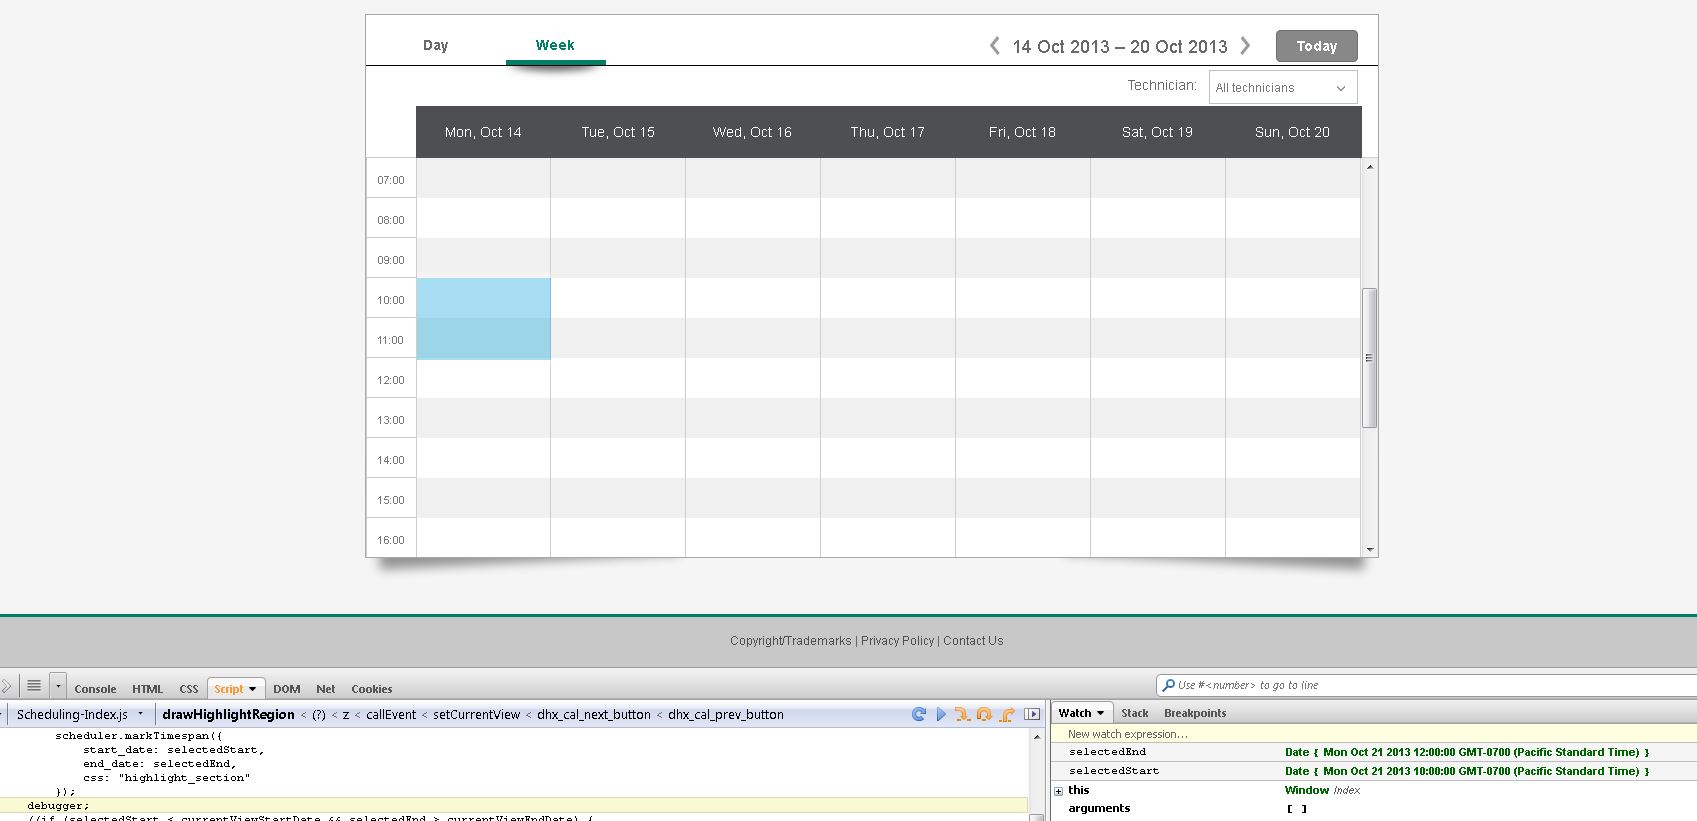Click the selectedEnd Date value 12:00:00

click(1467, 752)
